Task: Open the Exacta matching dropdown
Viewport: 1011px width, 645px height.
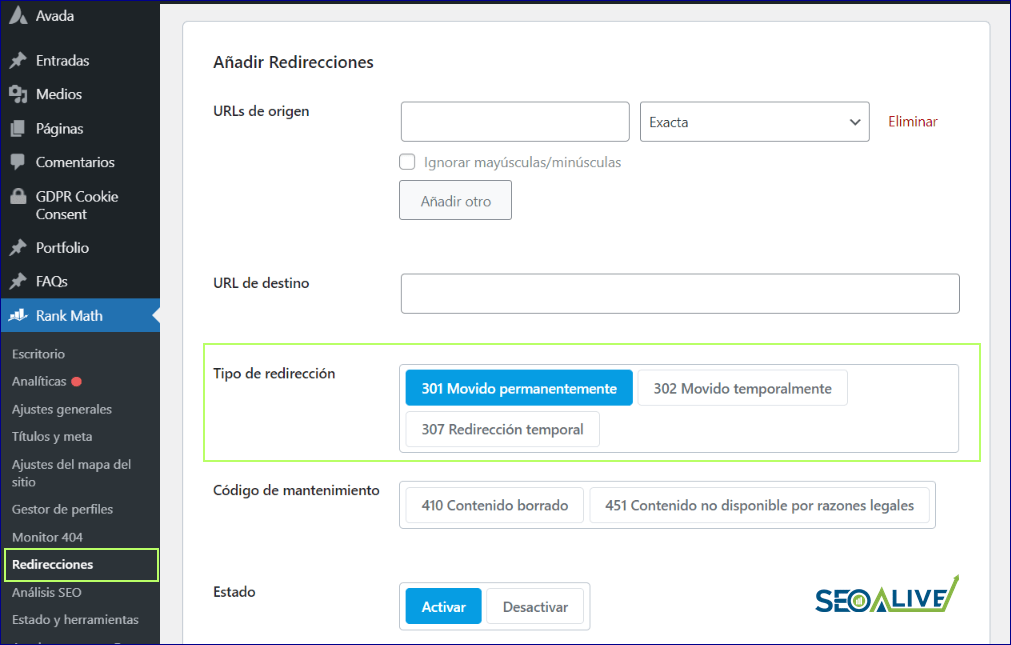Action: tap(754, 121)
